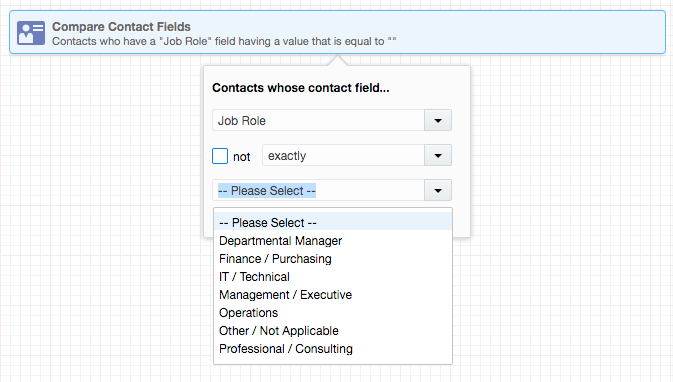Click the "Contacts whose contact field..." heading
This screenshot has width=673, height=382.
click(300, 88)
